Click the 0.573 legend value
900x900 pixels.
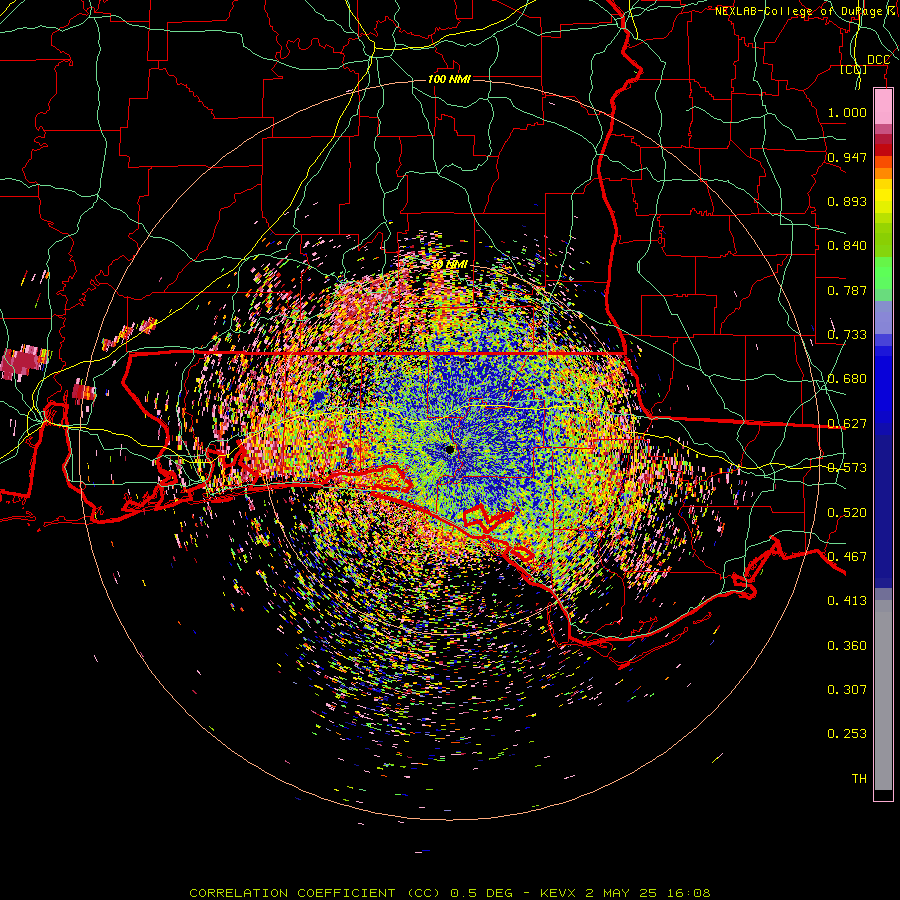point(847,468)
